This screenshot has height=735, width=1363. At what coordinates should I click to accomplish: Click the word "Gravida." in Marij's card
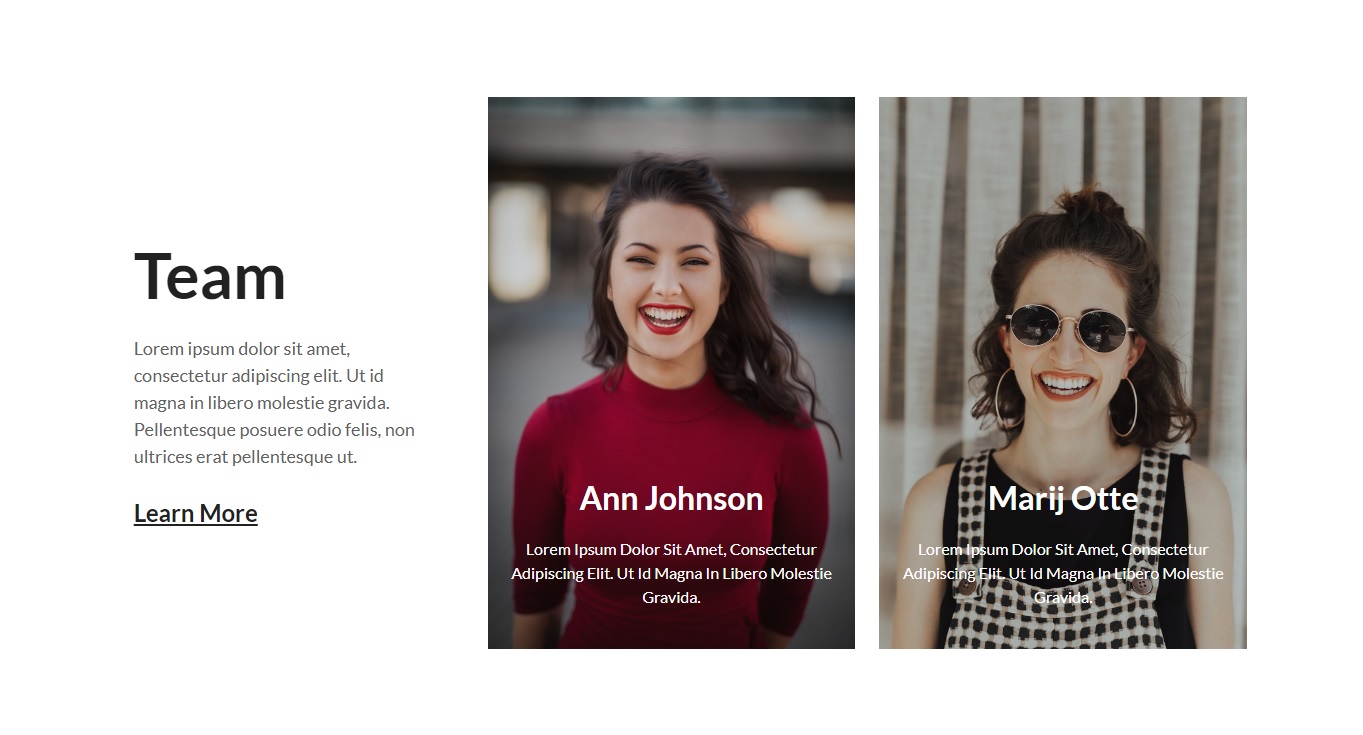(1062, 598)
